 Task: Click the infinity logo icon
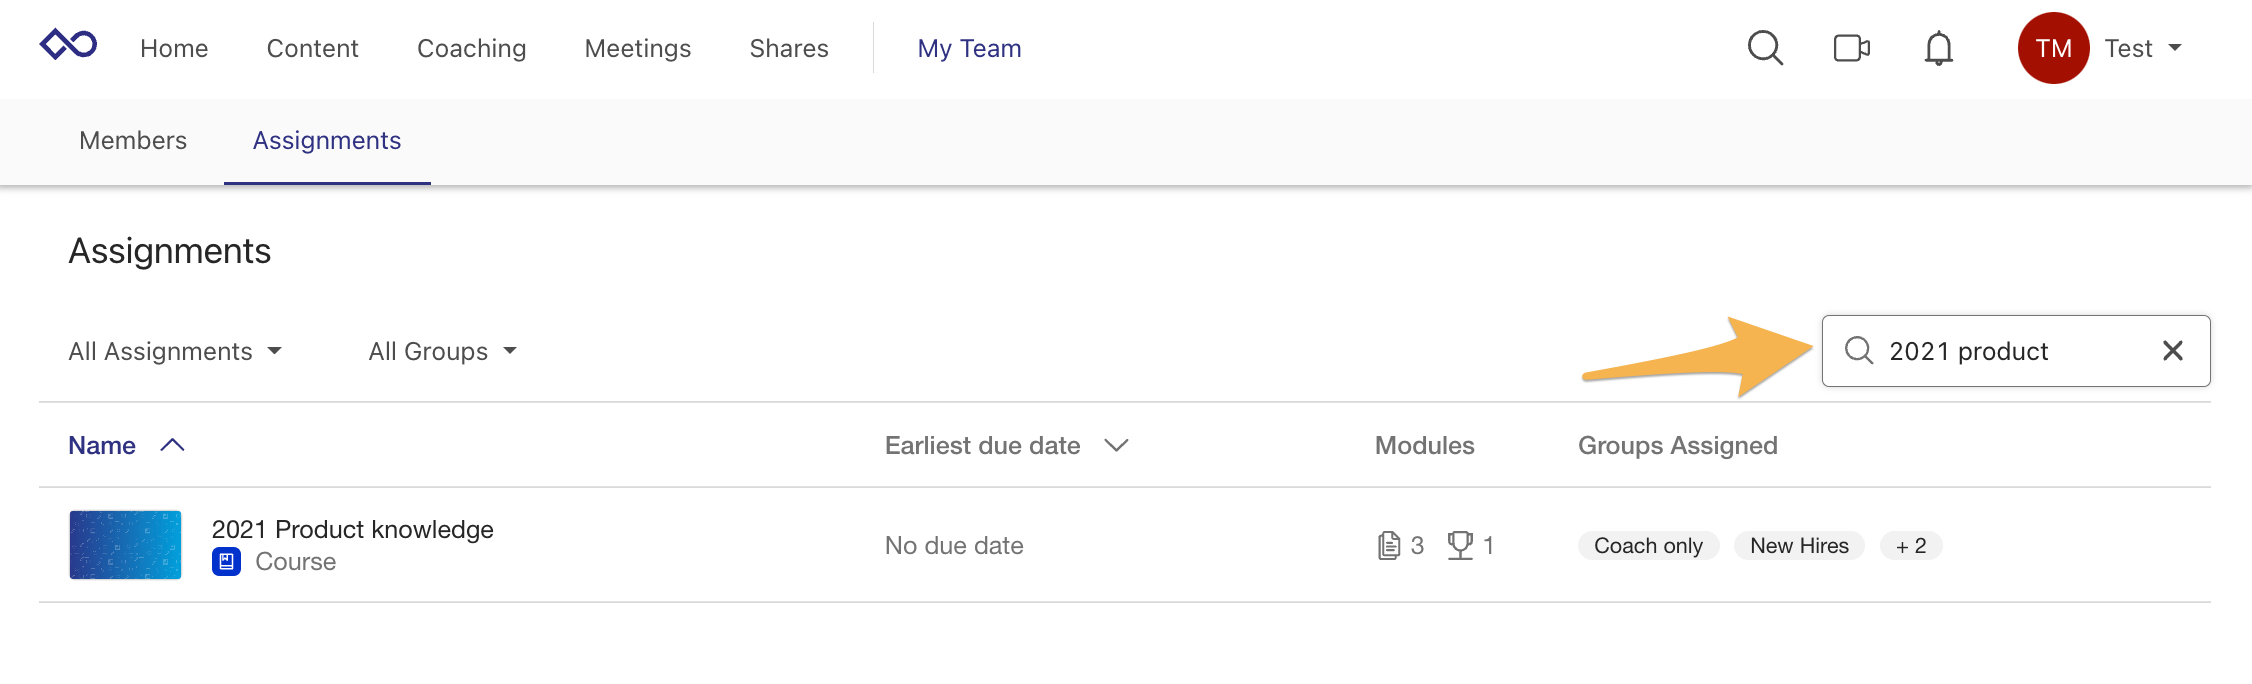[67, 45]
